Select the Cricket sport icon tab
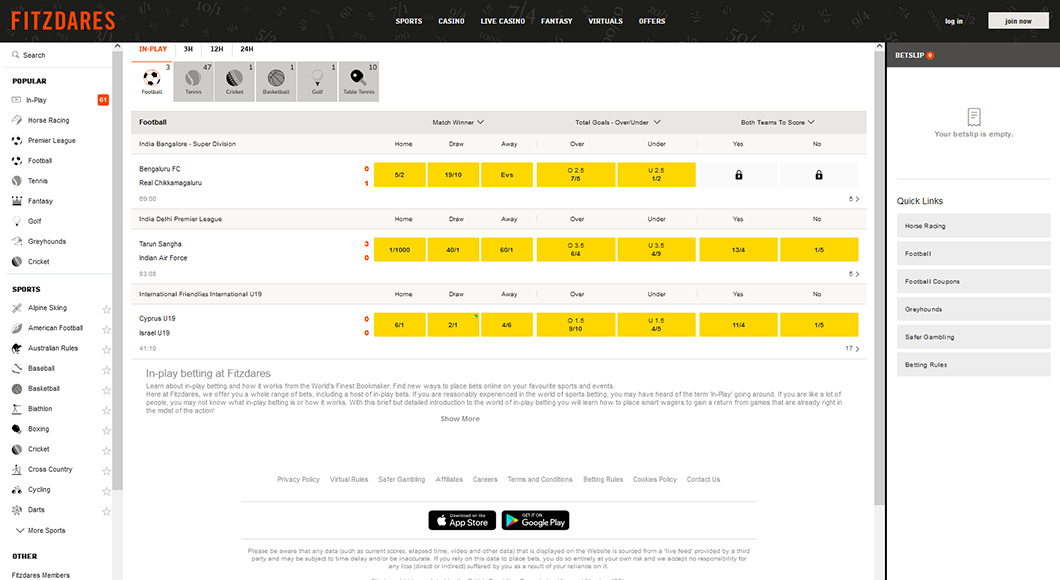Viewport: 1060px width, 580px height. tap(235, 82)
